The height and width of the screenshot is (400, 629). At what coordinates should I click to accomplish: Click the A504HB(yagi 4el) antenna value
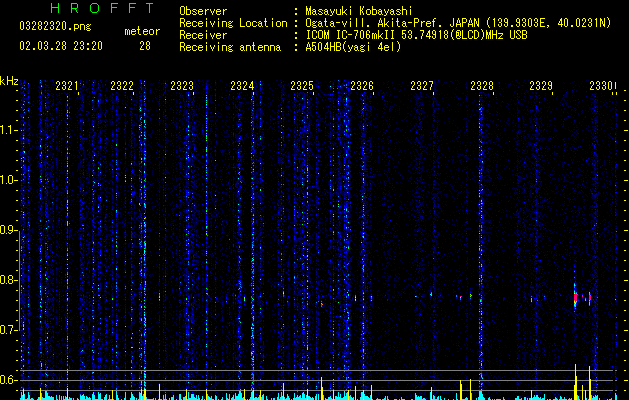353,47
